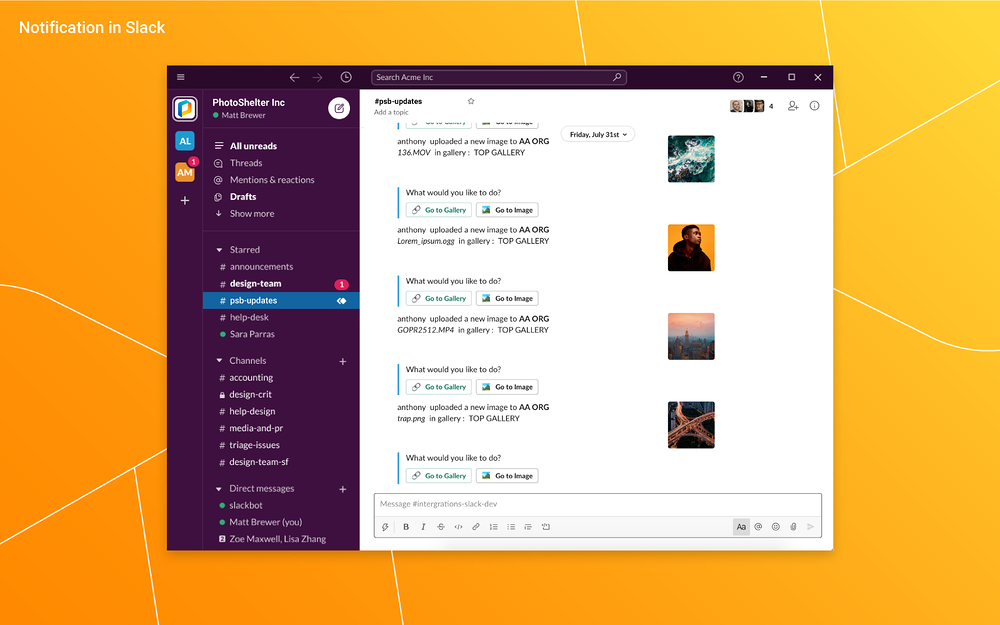Select the psb-updates channel
Image resolution: width=1000 pixels, height=625 pixels.
coord(281,300)
